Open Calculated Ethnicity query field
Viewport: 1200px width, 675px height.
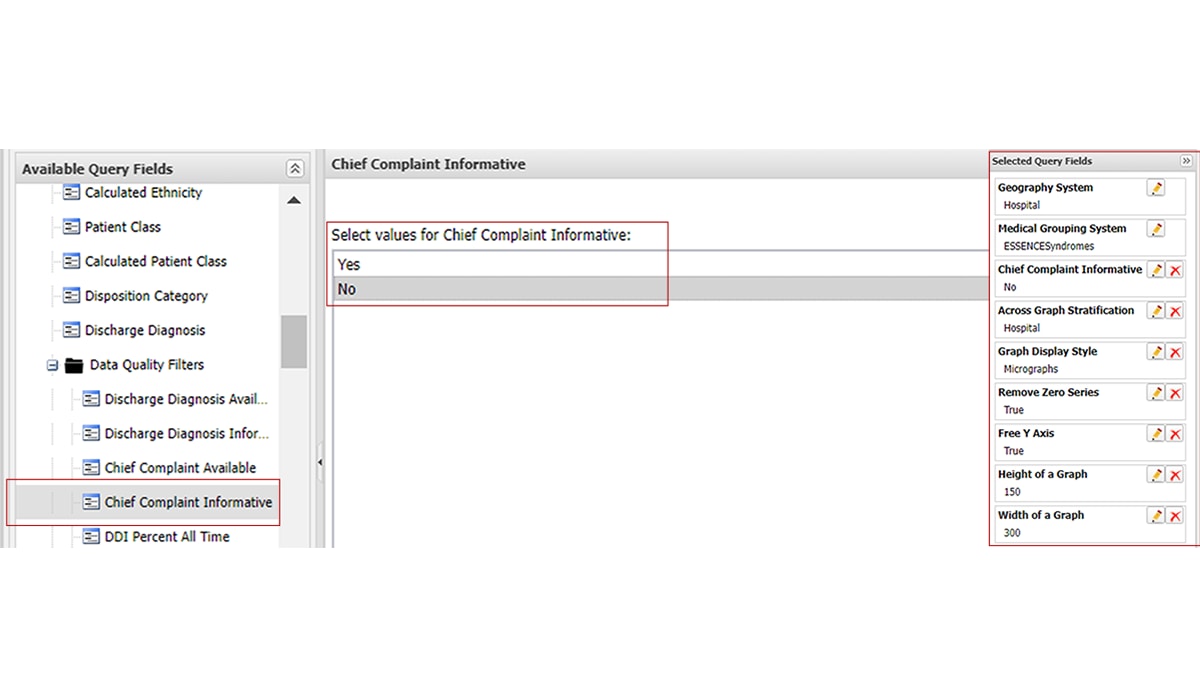[x=143, y=193]
